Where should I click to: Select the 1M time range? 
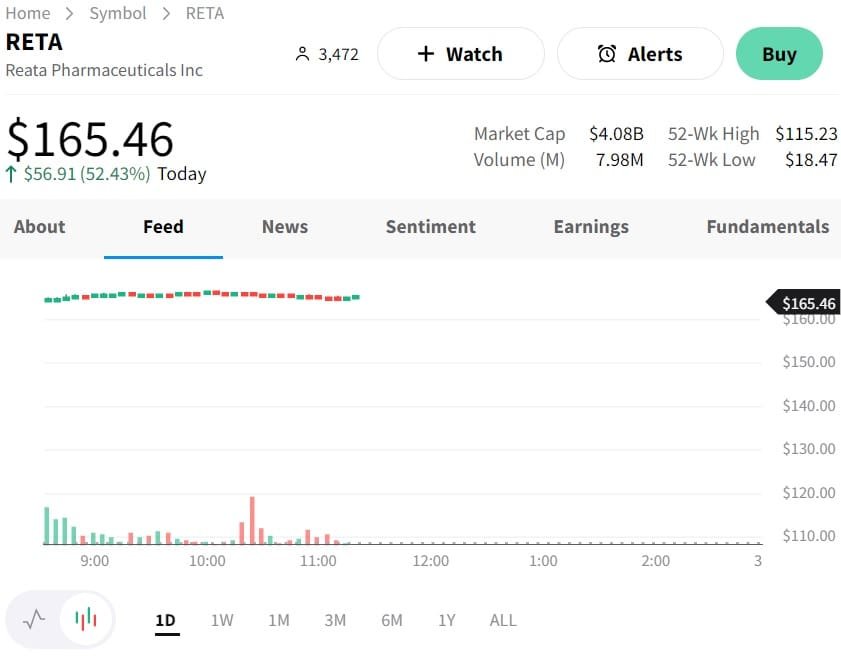click(279, 620)
